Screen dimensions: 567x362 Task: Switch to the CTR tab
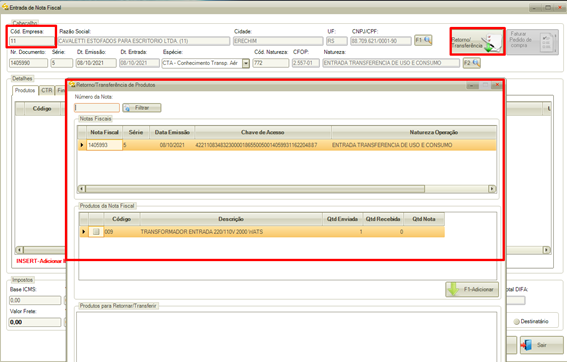(47, 90)
